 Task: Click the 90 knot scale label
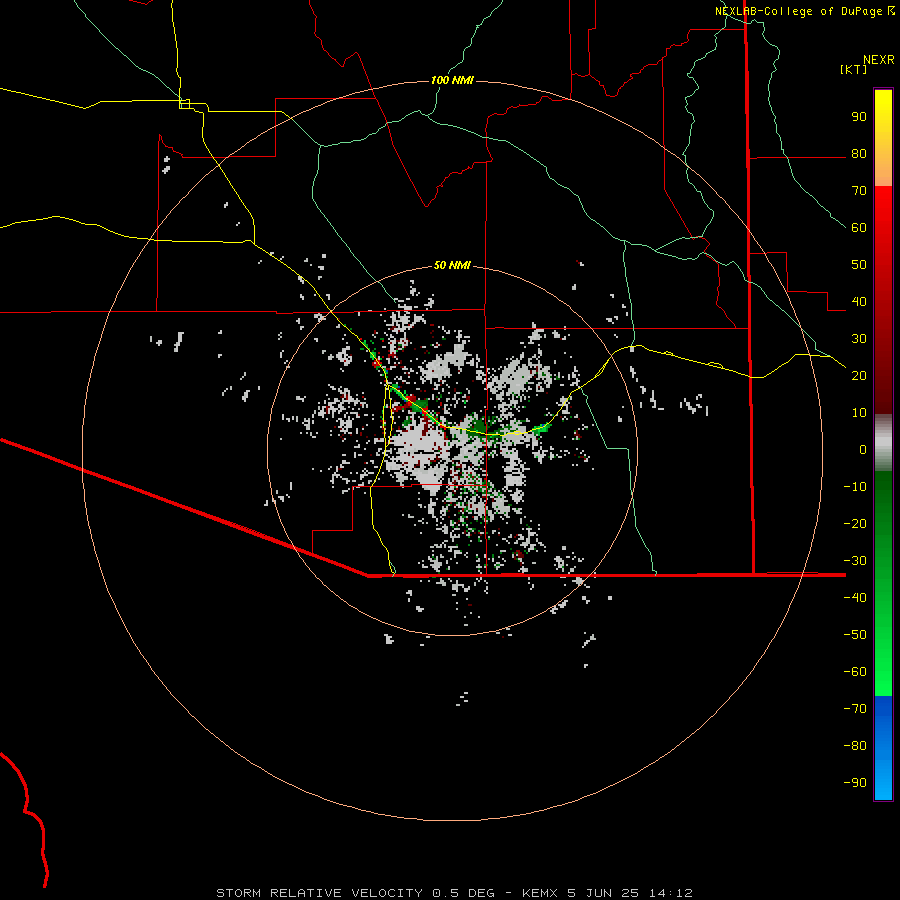click(859, 117)
